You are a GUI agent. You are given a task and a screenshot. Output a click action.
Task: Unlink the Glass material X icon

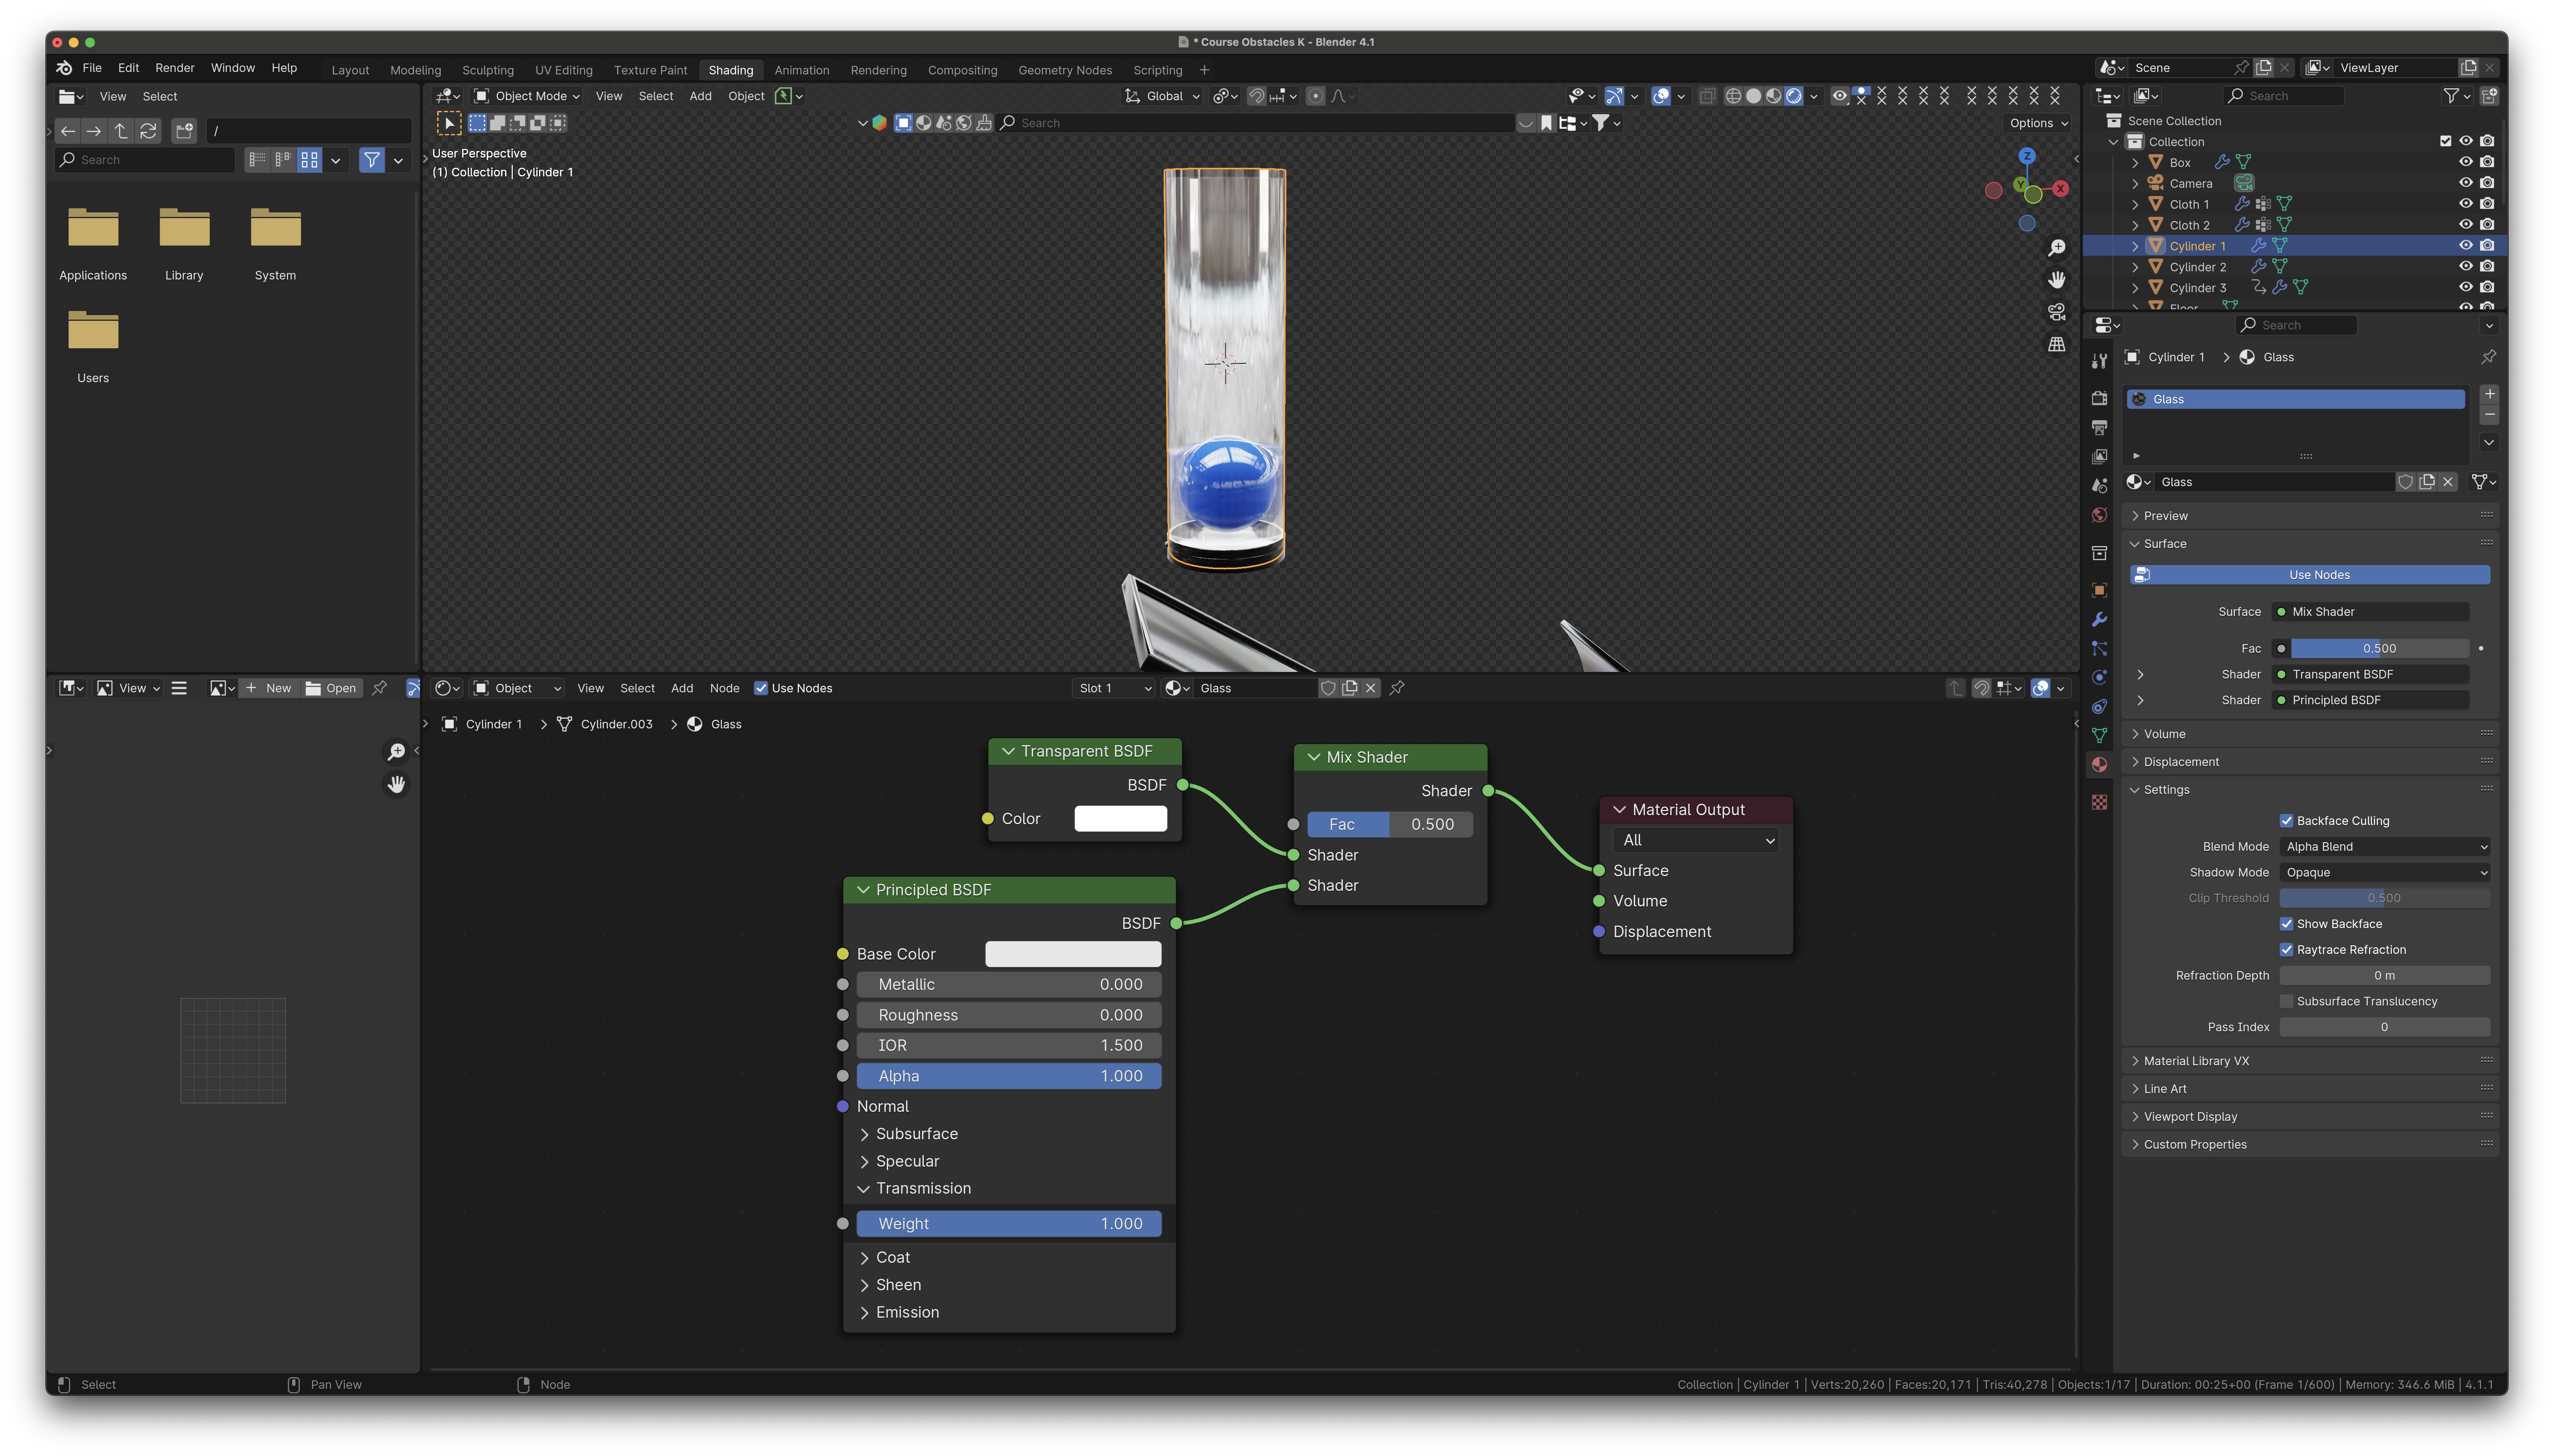pyautogui.click(x=2448, y=482)
